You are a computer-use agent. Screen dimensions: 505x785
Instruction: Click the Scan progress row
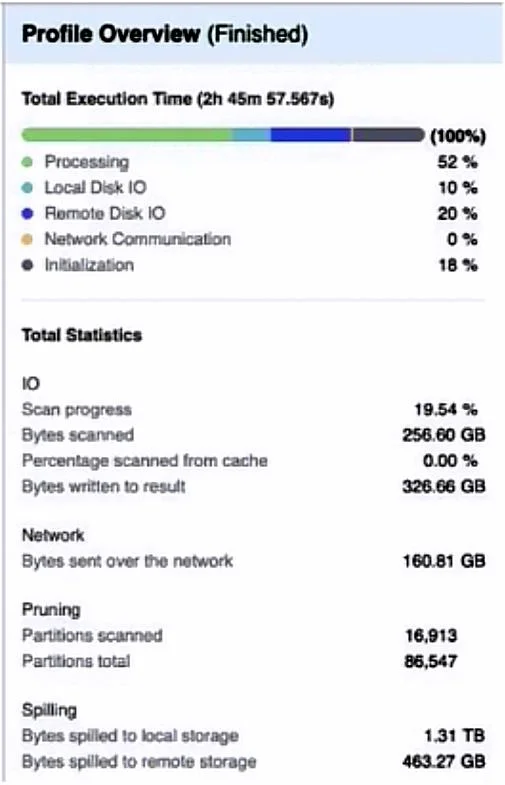[x=253, y=410]
